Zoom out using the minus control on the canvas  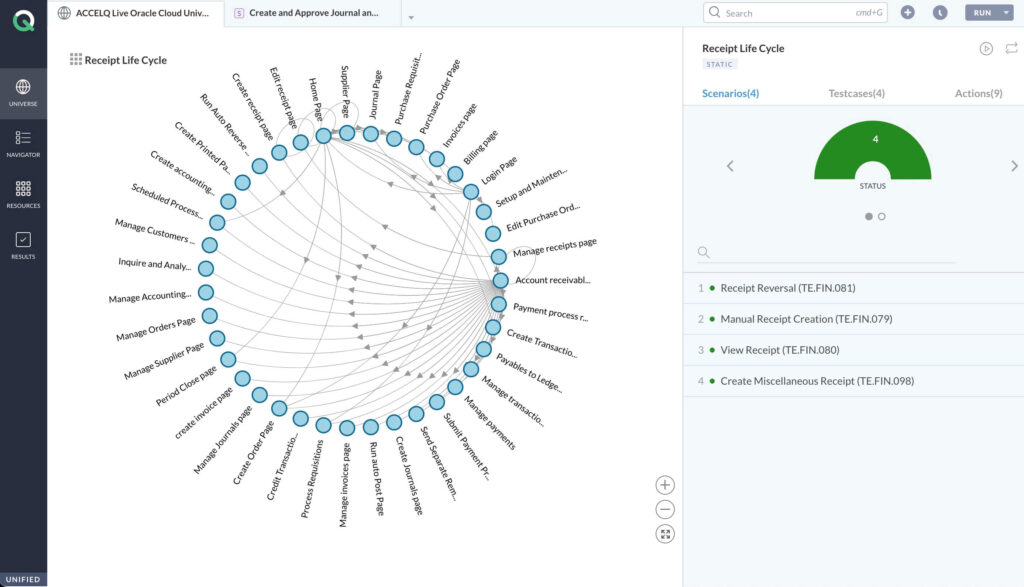tap(664, 509)
